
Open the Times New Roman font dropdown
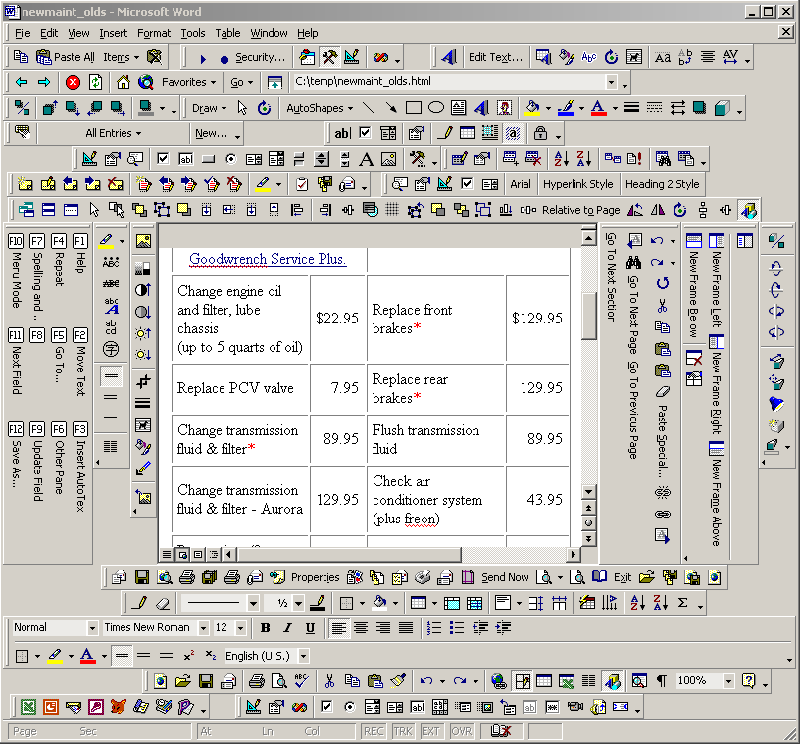pos(204,628)
